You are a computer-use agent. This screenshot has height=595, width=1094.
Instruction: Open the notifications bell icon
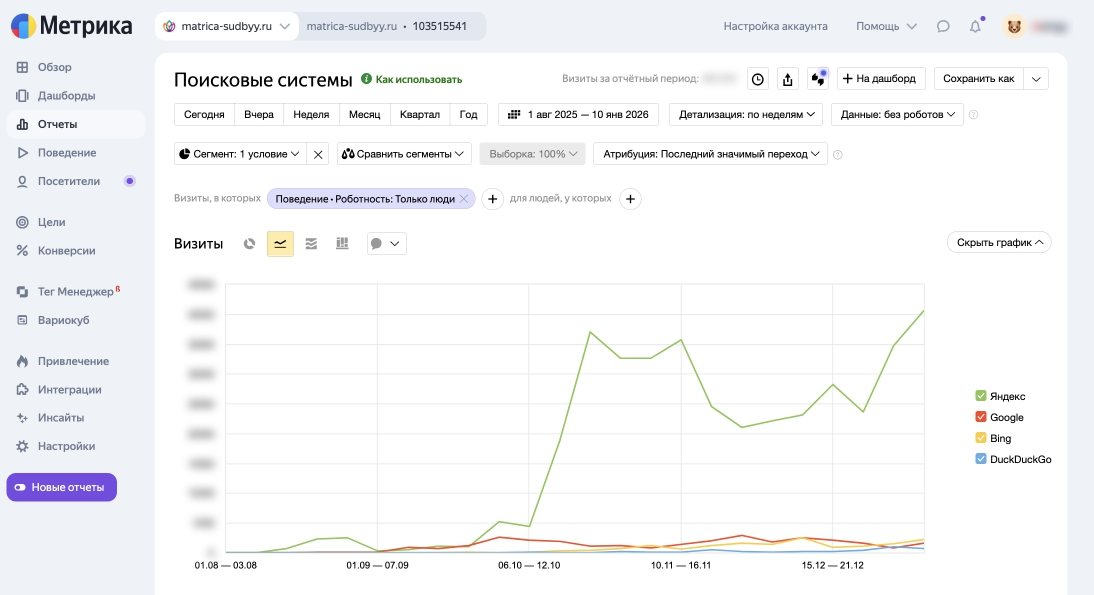coord(975,26)
